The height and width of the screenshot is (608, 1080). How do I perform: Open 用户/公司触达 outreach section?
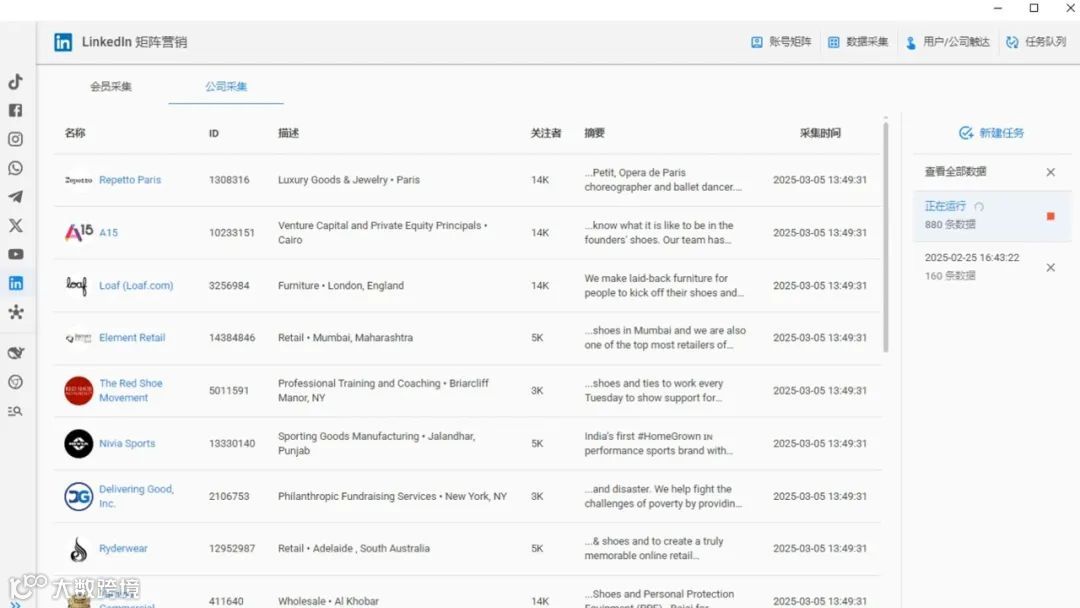(948, 42)
